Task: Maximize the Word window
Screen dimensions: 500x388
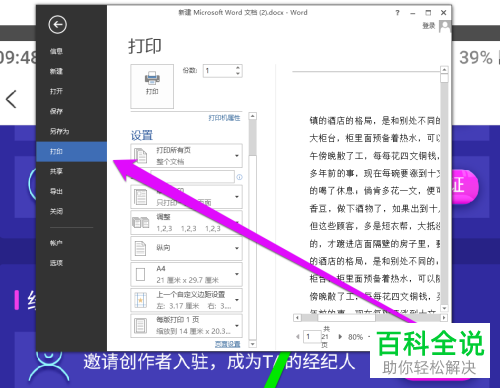Action: 428,13
